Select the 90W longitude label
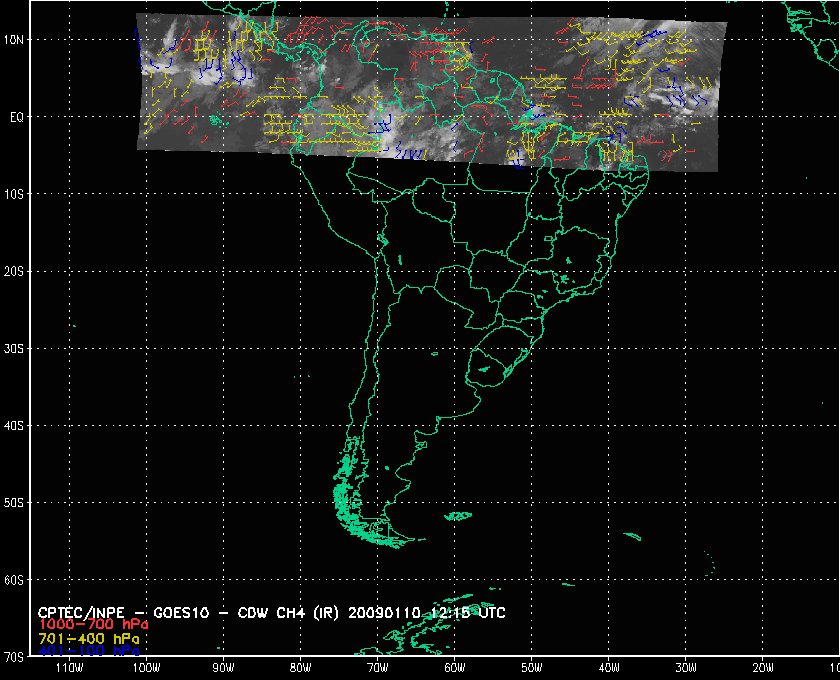This screenshot has width=840, height=680. coord(223,668)
